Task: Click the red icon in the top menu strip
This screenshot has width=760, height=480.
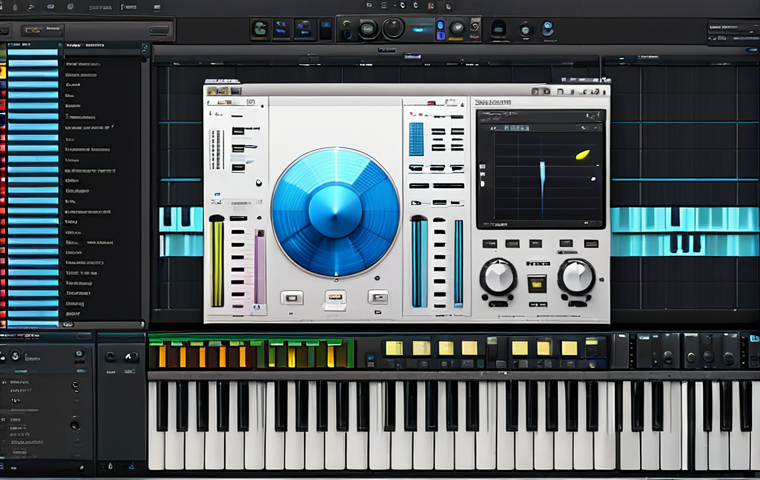Action: [x=430, y=6]
